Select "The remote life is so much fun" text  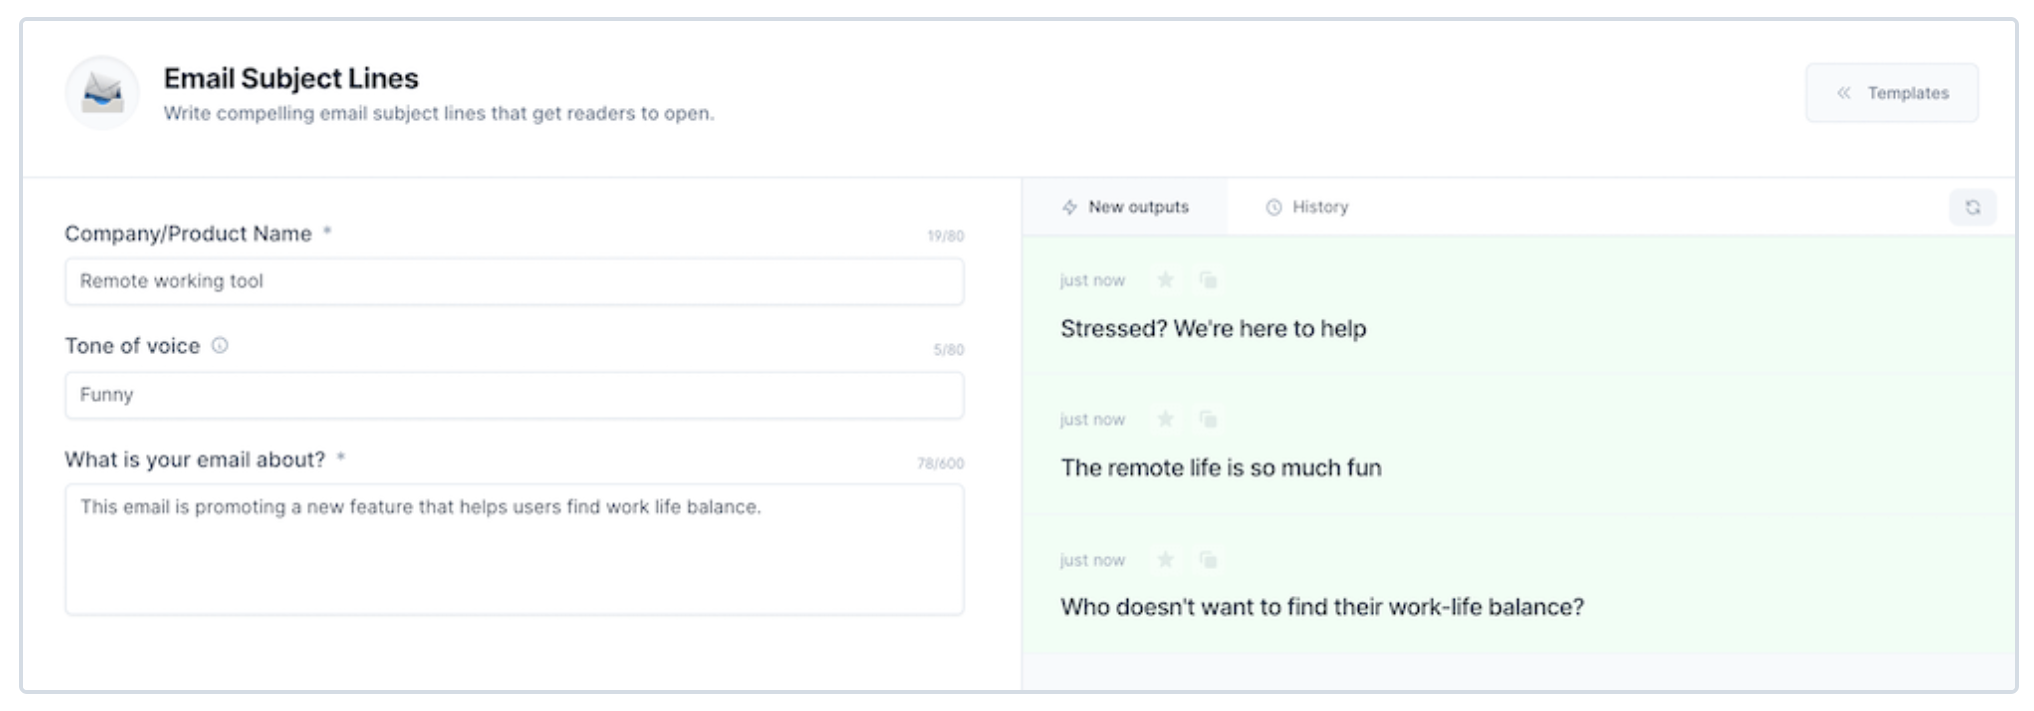click(x=1220, y=468)
